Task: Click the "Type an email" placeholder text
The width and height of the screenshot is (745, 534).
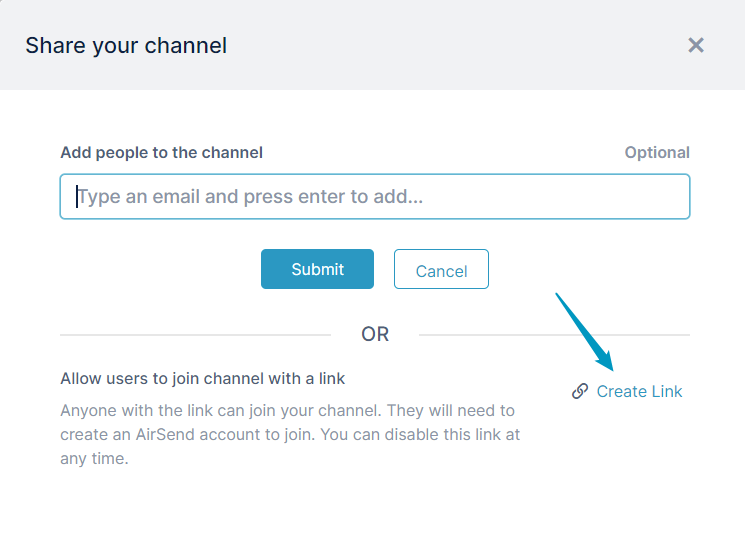Action: [250, 196]
